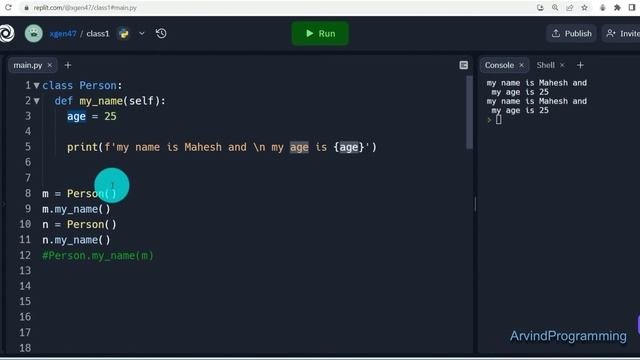Click the commented '#Person.my_name(m)' line
Image resolution: width=640 pixels, height=360 pixels.
click(x=98, y=256)
